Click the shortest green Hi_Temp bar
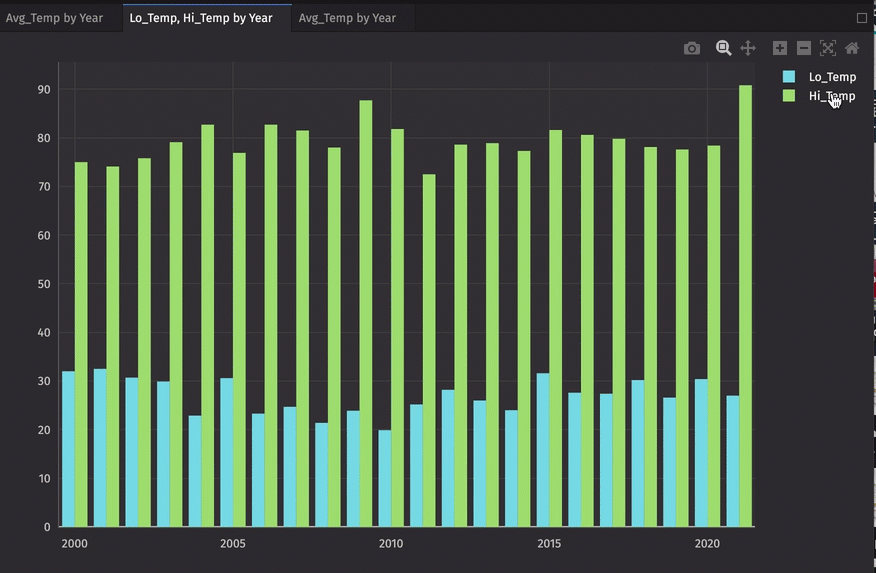The height and width of the screenshot is (573, 876). pyautogui.click(x=429, y=350)
